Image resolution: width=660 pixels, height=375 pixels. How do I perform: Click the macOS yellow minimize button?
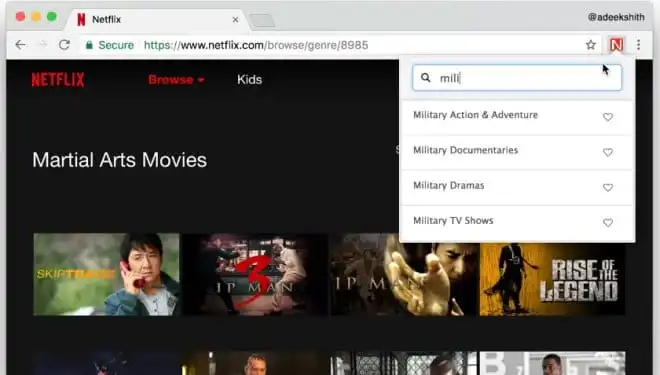[x=36, y=17]
